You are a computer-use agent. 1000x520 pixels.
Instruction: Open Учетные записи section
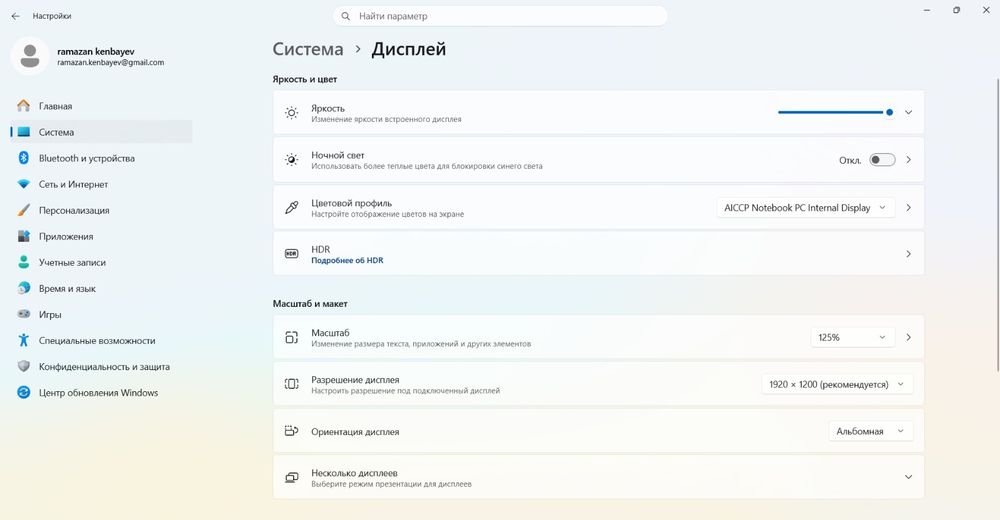[x=101, y=262]
